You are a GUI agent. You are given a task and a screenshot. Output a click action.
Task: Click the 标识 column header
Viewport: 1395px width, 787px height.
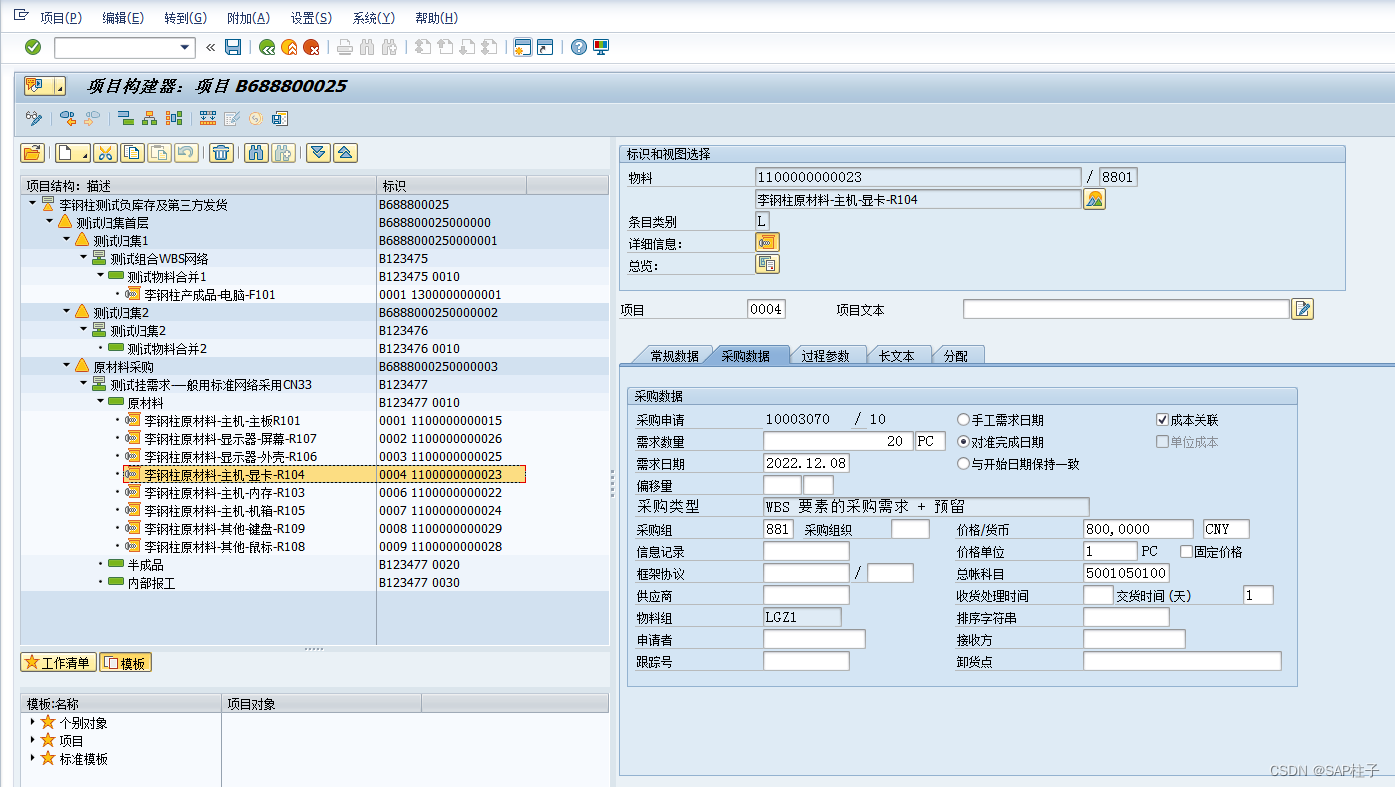tap(451, 186)
